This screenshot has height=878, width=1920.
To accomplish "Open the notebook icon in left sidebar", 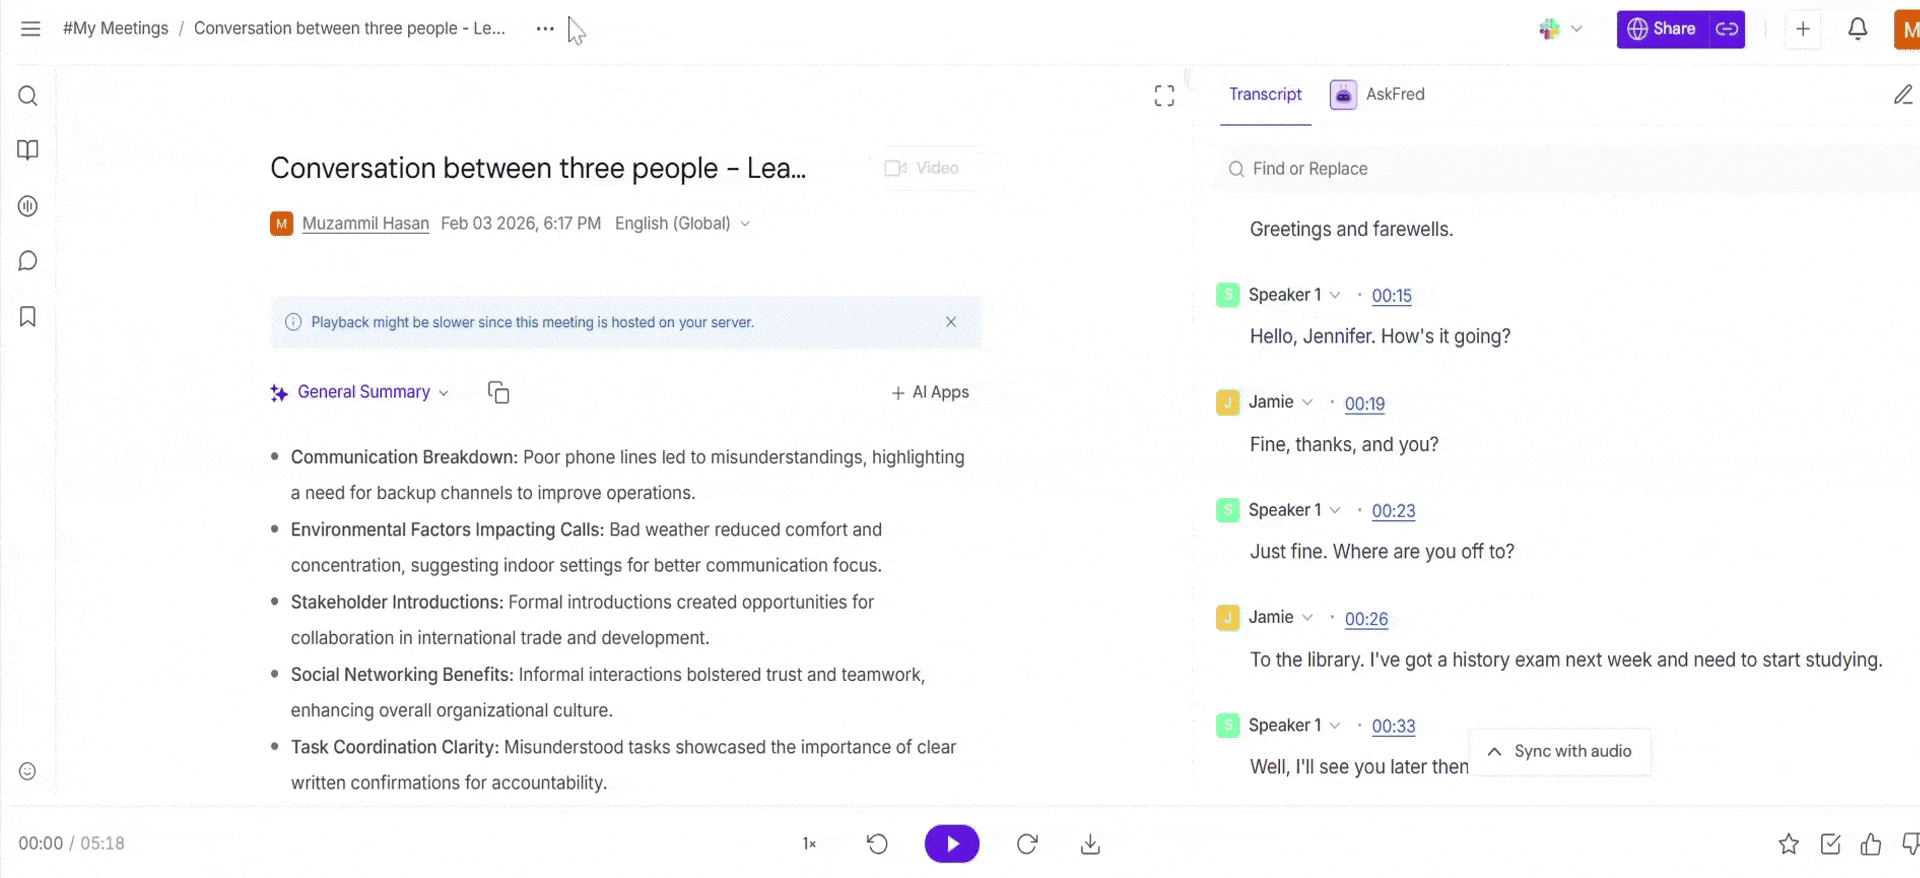I will tap(28, 150).
